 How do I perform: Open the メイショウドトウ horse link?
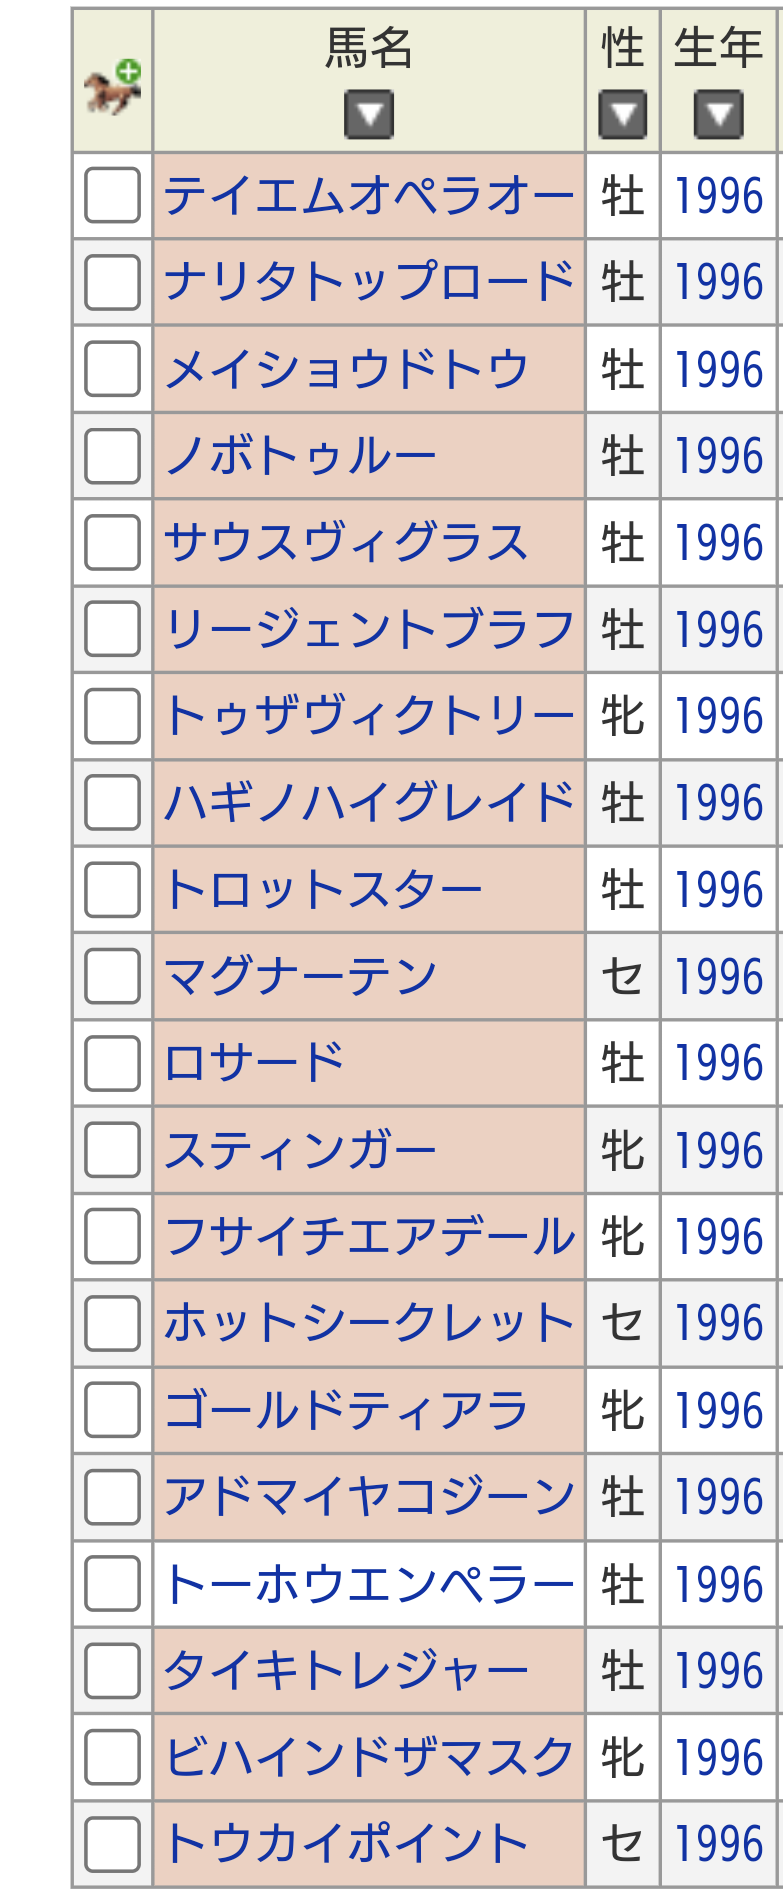[346, 369]
